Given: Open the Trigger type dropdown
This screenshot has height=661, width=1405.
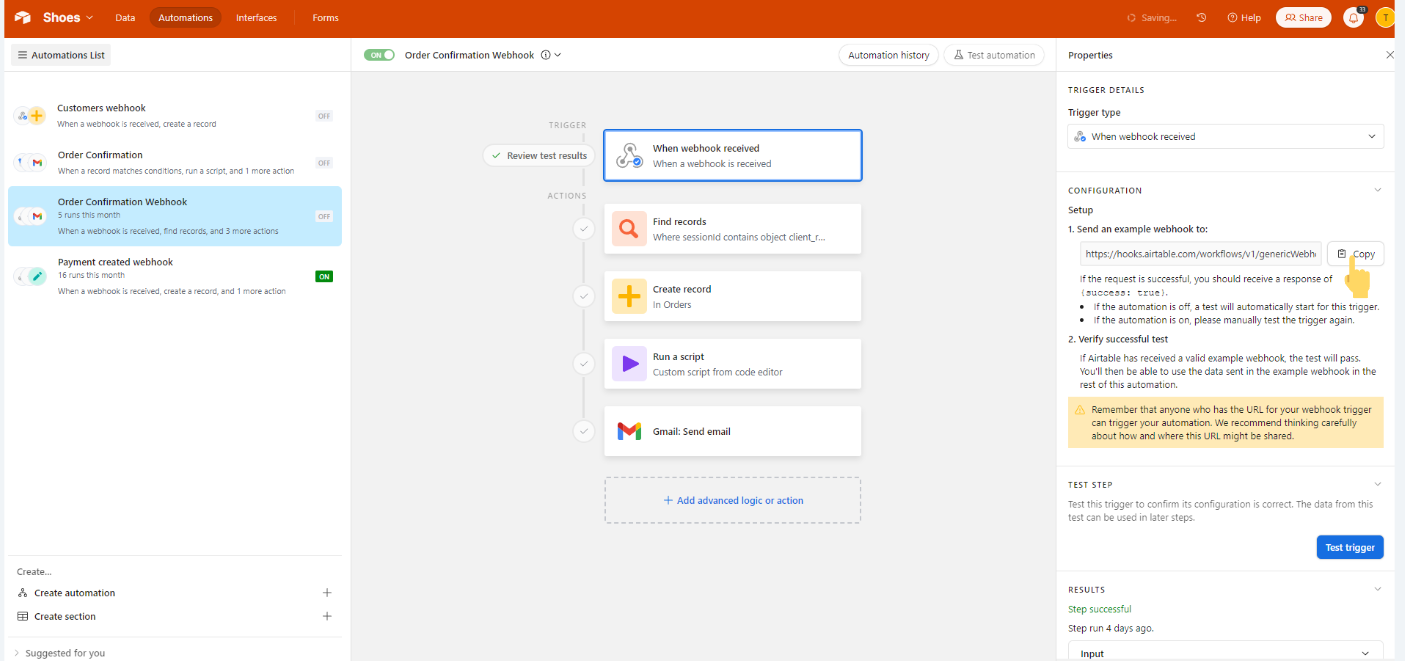Looking at the screenshot, I should point(1226,136).
